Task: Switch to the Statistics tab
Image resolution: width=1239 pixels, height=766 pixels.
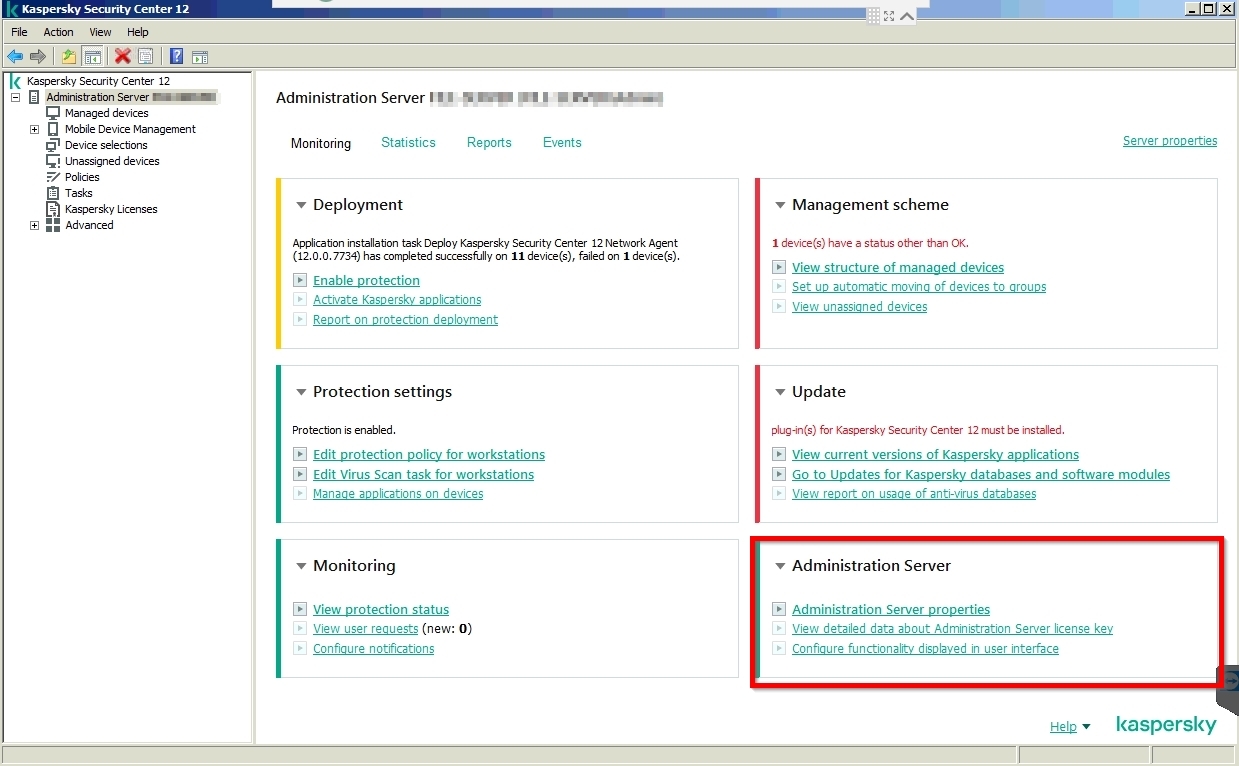Action: 408,142
